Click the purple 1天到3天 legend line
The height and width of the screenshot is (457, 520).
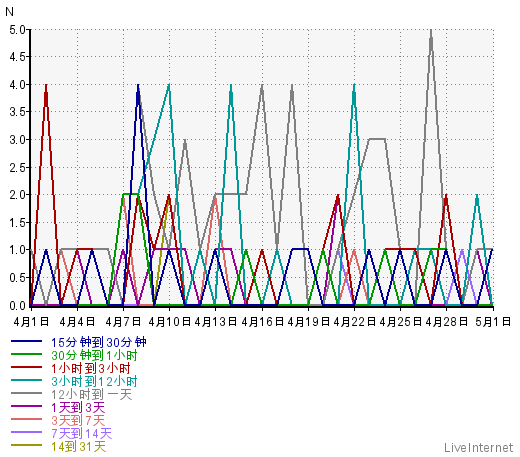coord(26,406)
